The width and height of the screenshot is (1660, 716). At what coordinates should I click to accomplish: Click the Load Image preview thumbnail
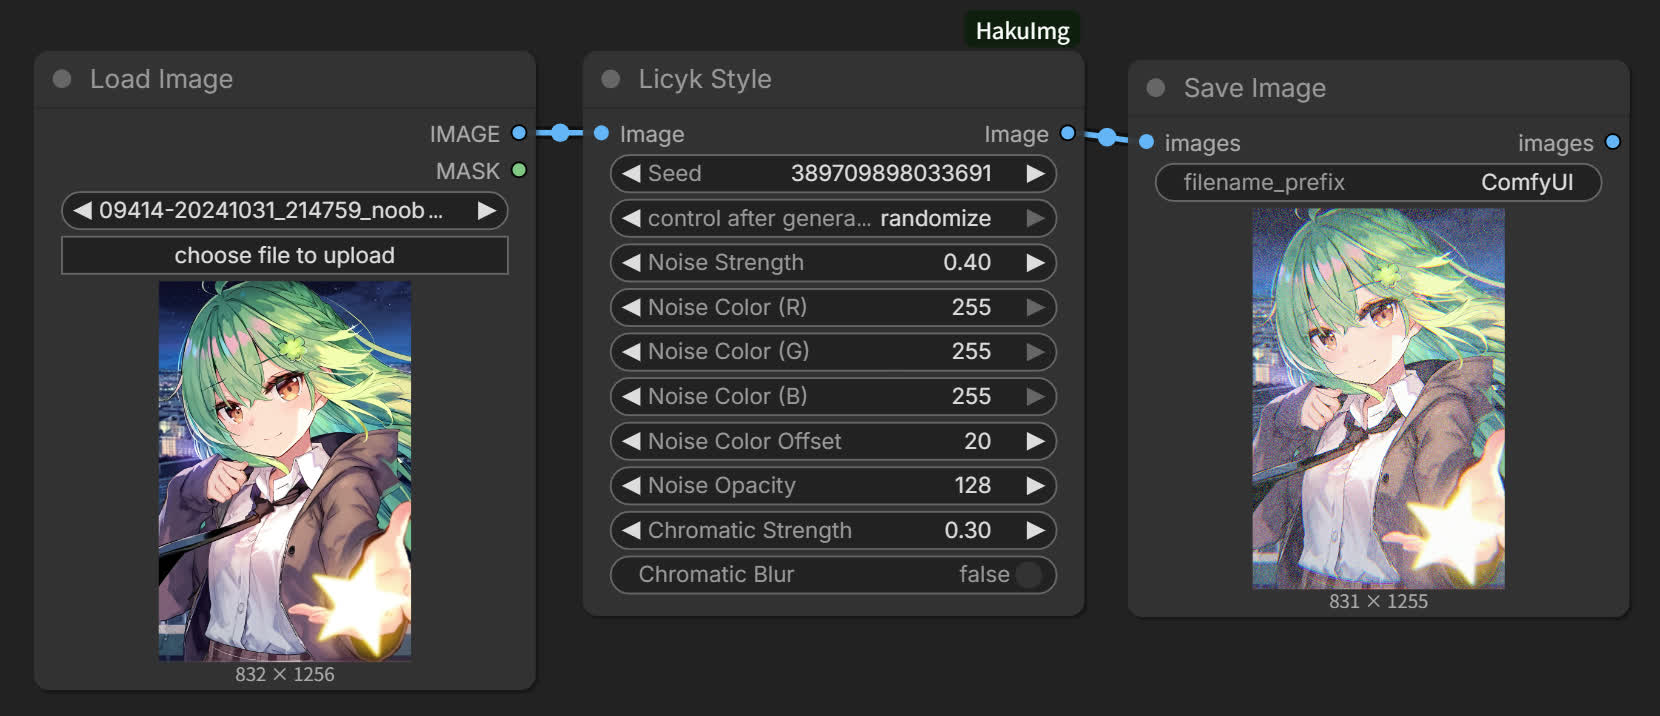tap(285, 471)
